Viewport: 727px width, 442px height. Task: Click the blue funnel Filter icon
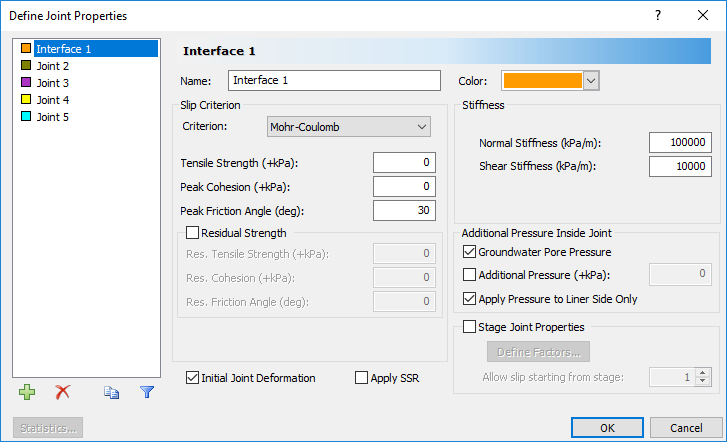coord(146,392)
